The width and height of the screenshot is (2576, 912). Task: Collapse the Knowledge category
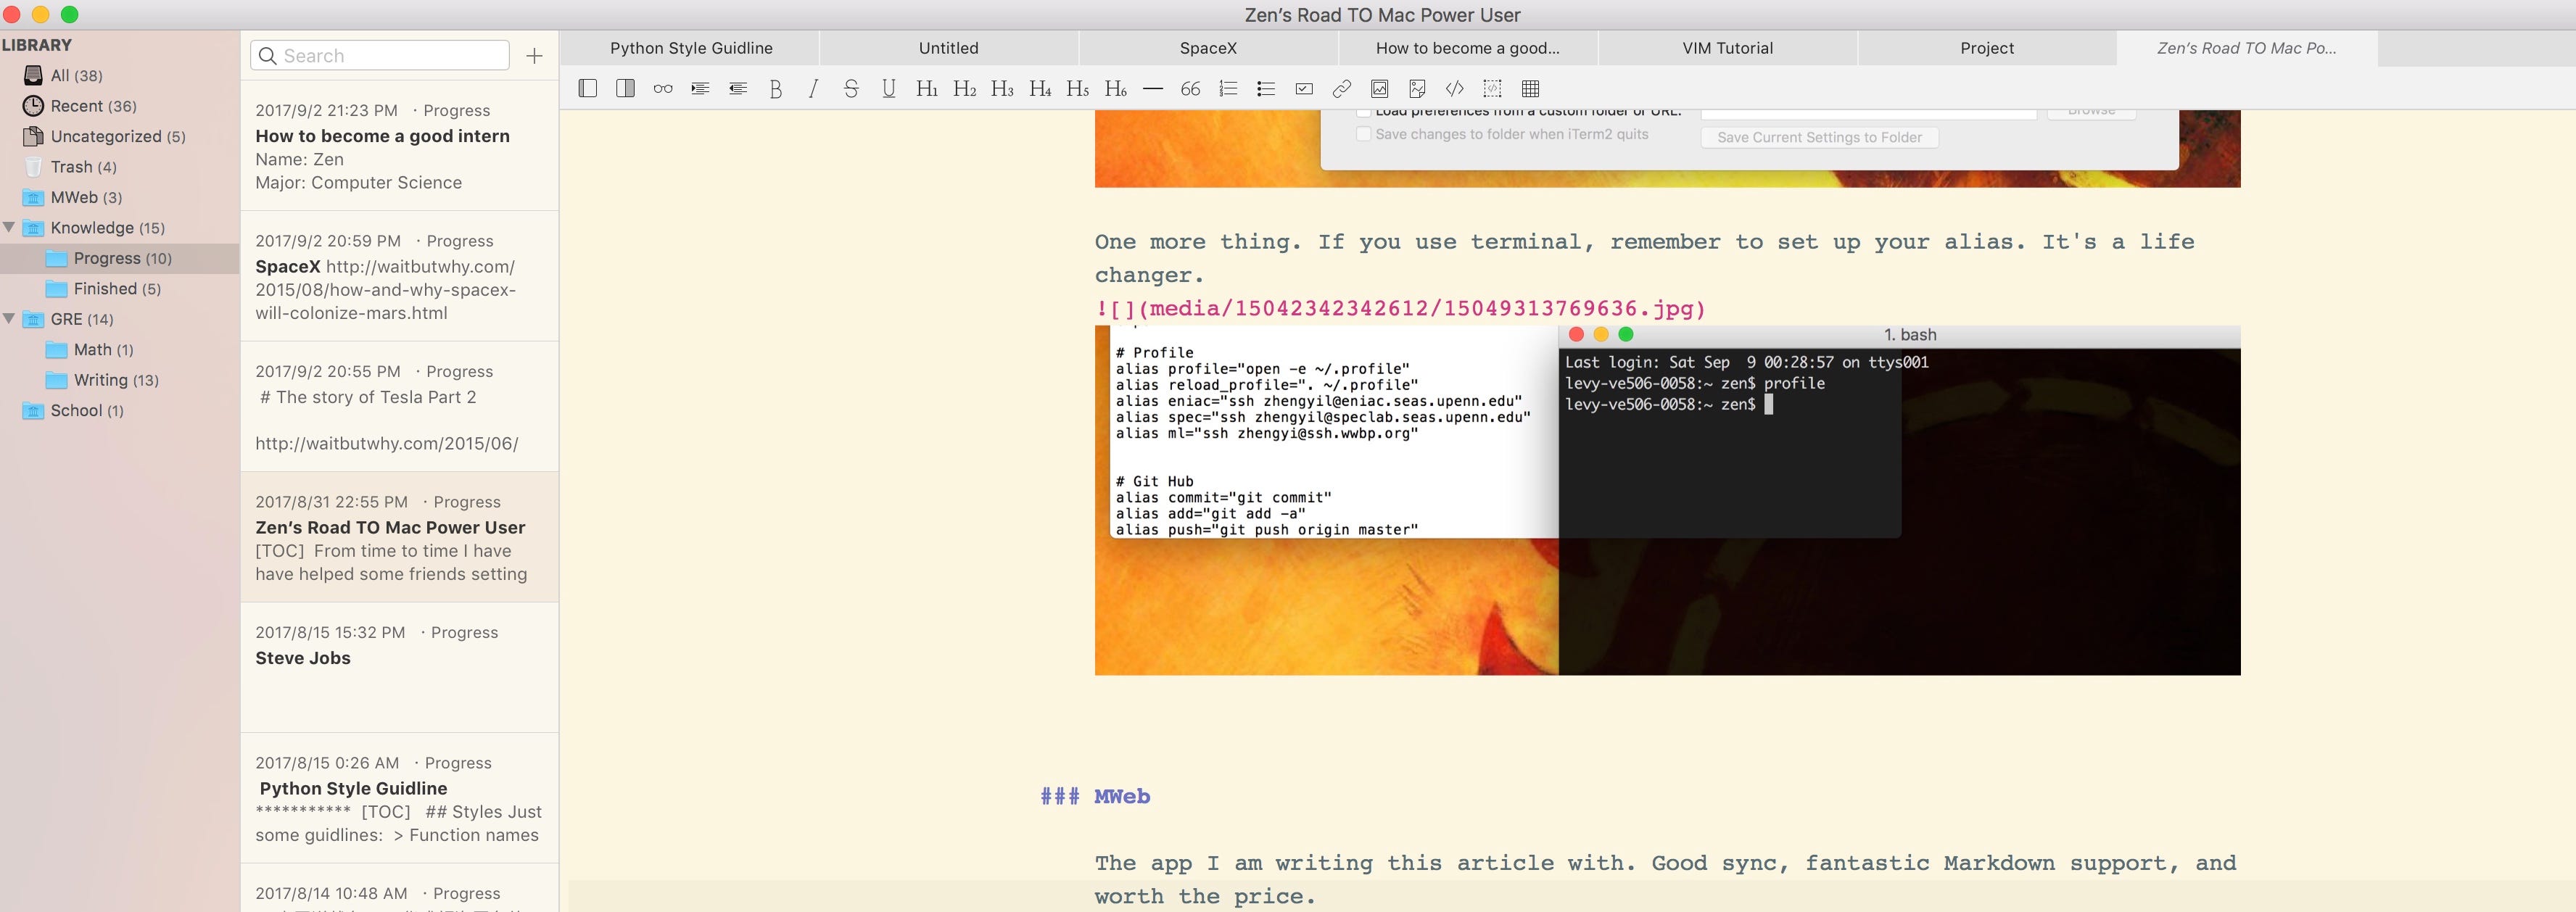10,227
